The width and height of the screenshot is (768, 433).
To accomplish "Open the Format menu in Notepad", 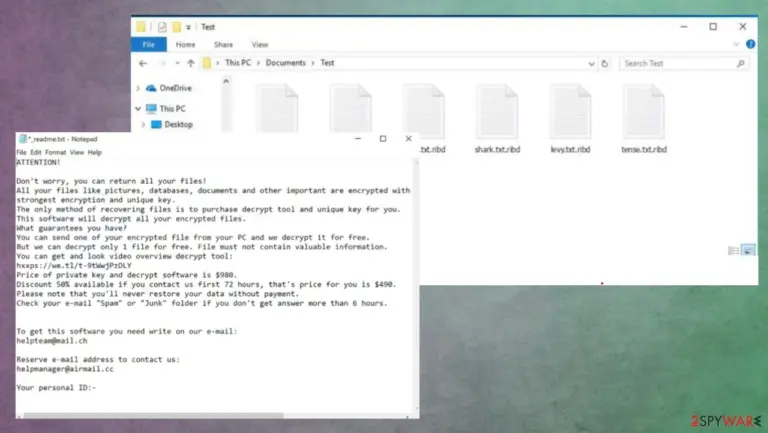I will (x=55, y=152).
